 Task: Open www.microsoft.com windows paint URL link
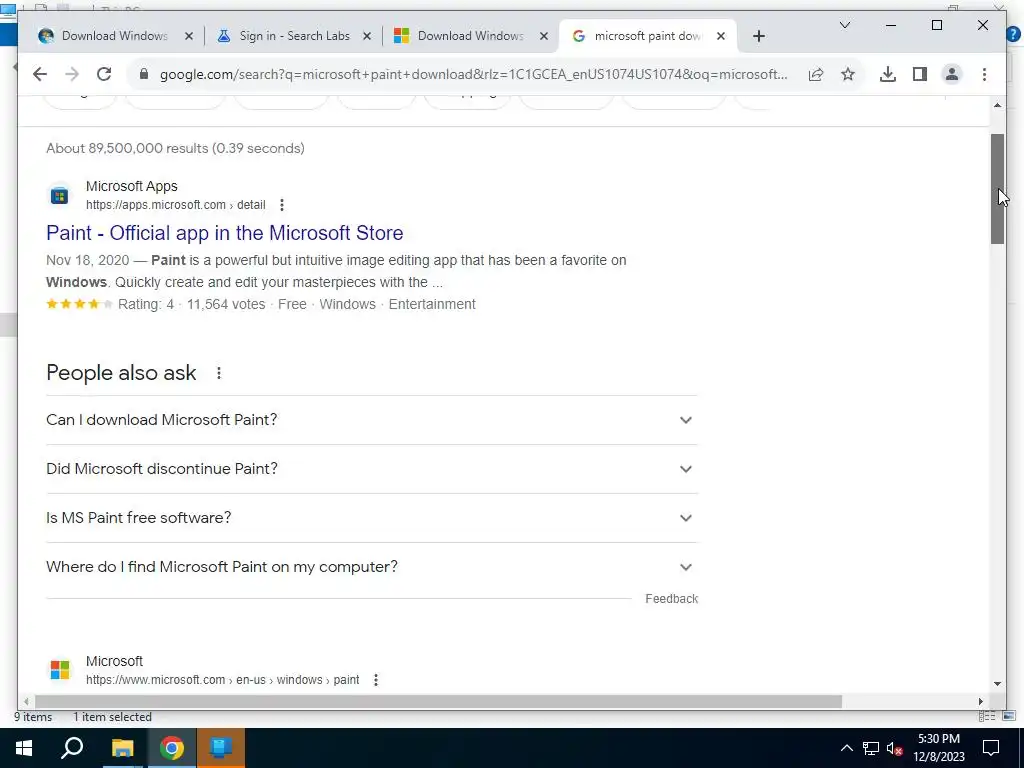click(222, 680)
